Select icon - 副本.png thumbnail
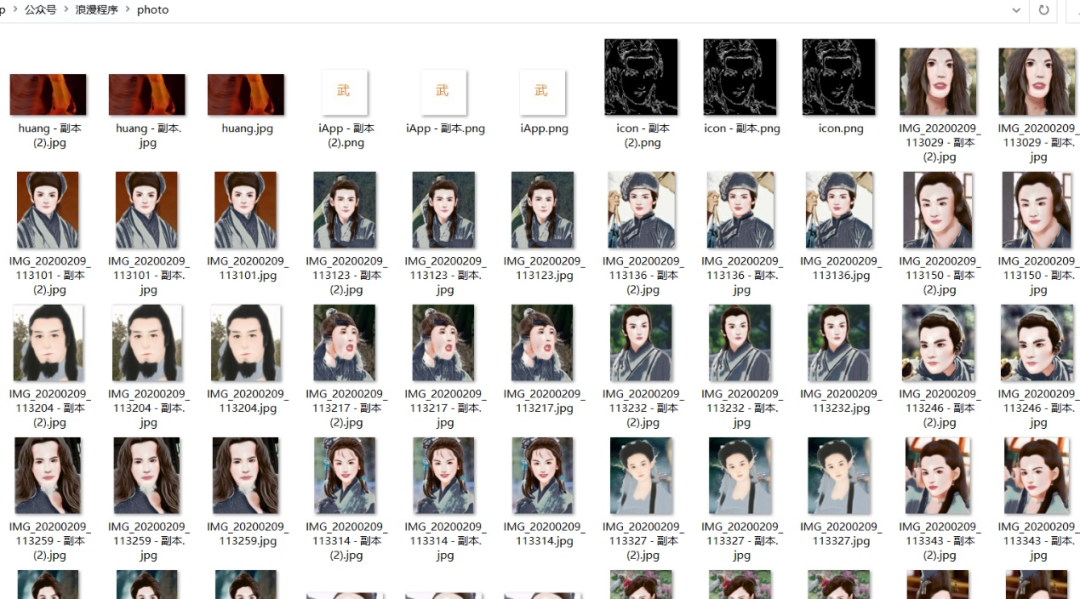Viewport: 1080px width, 599px height. tap(740, 77)
